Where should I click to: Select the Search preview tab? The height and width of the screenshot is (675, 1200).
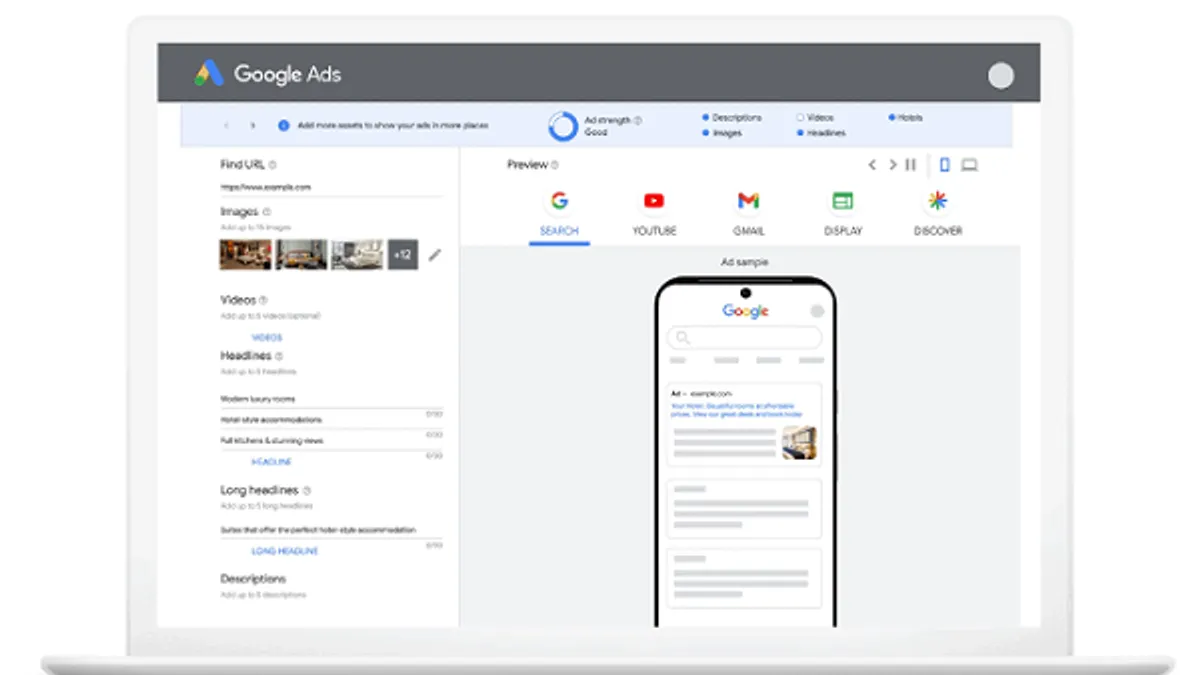559,213
